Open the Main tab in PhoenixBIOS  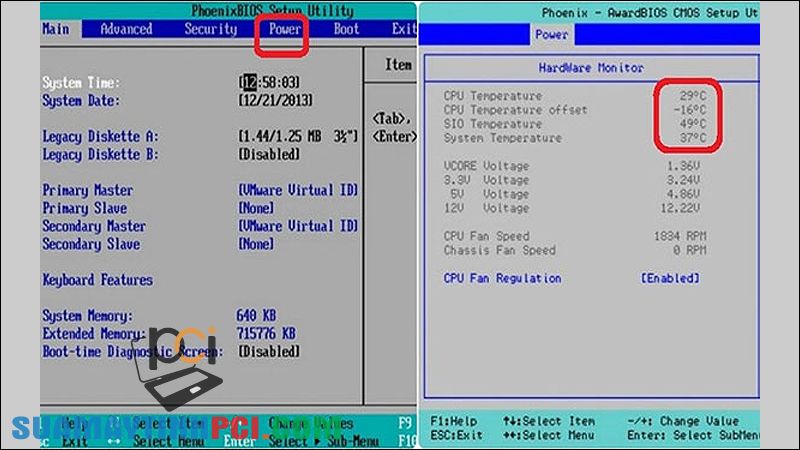tap(56, 29)
